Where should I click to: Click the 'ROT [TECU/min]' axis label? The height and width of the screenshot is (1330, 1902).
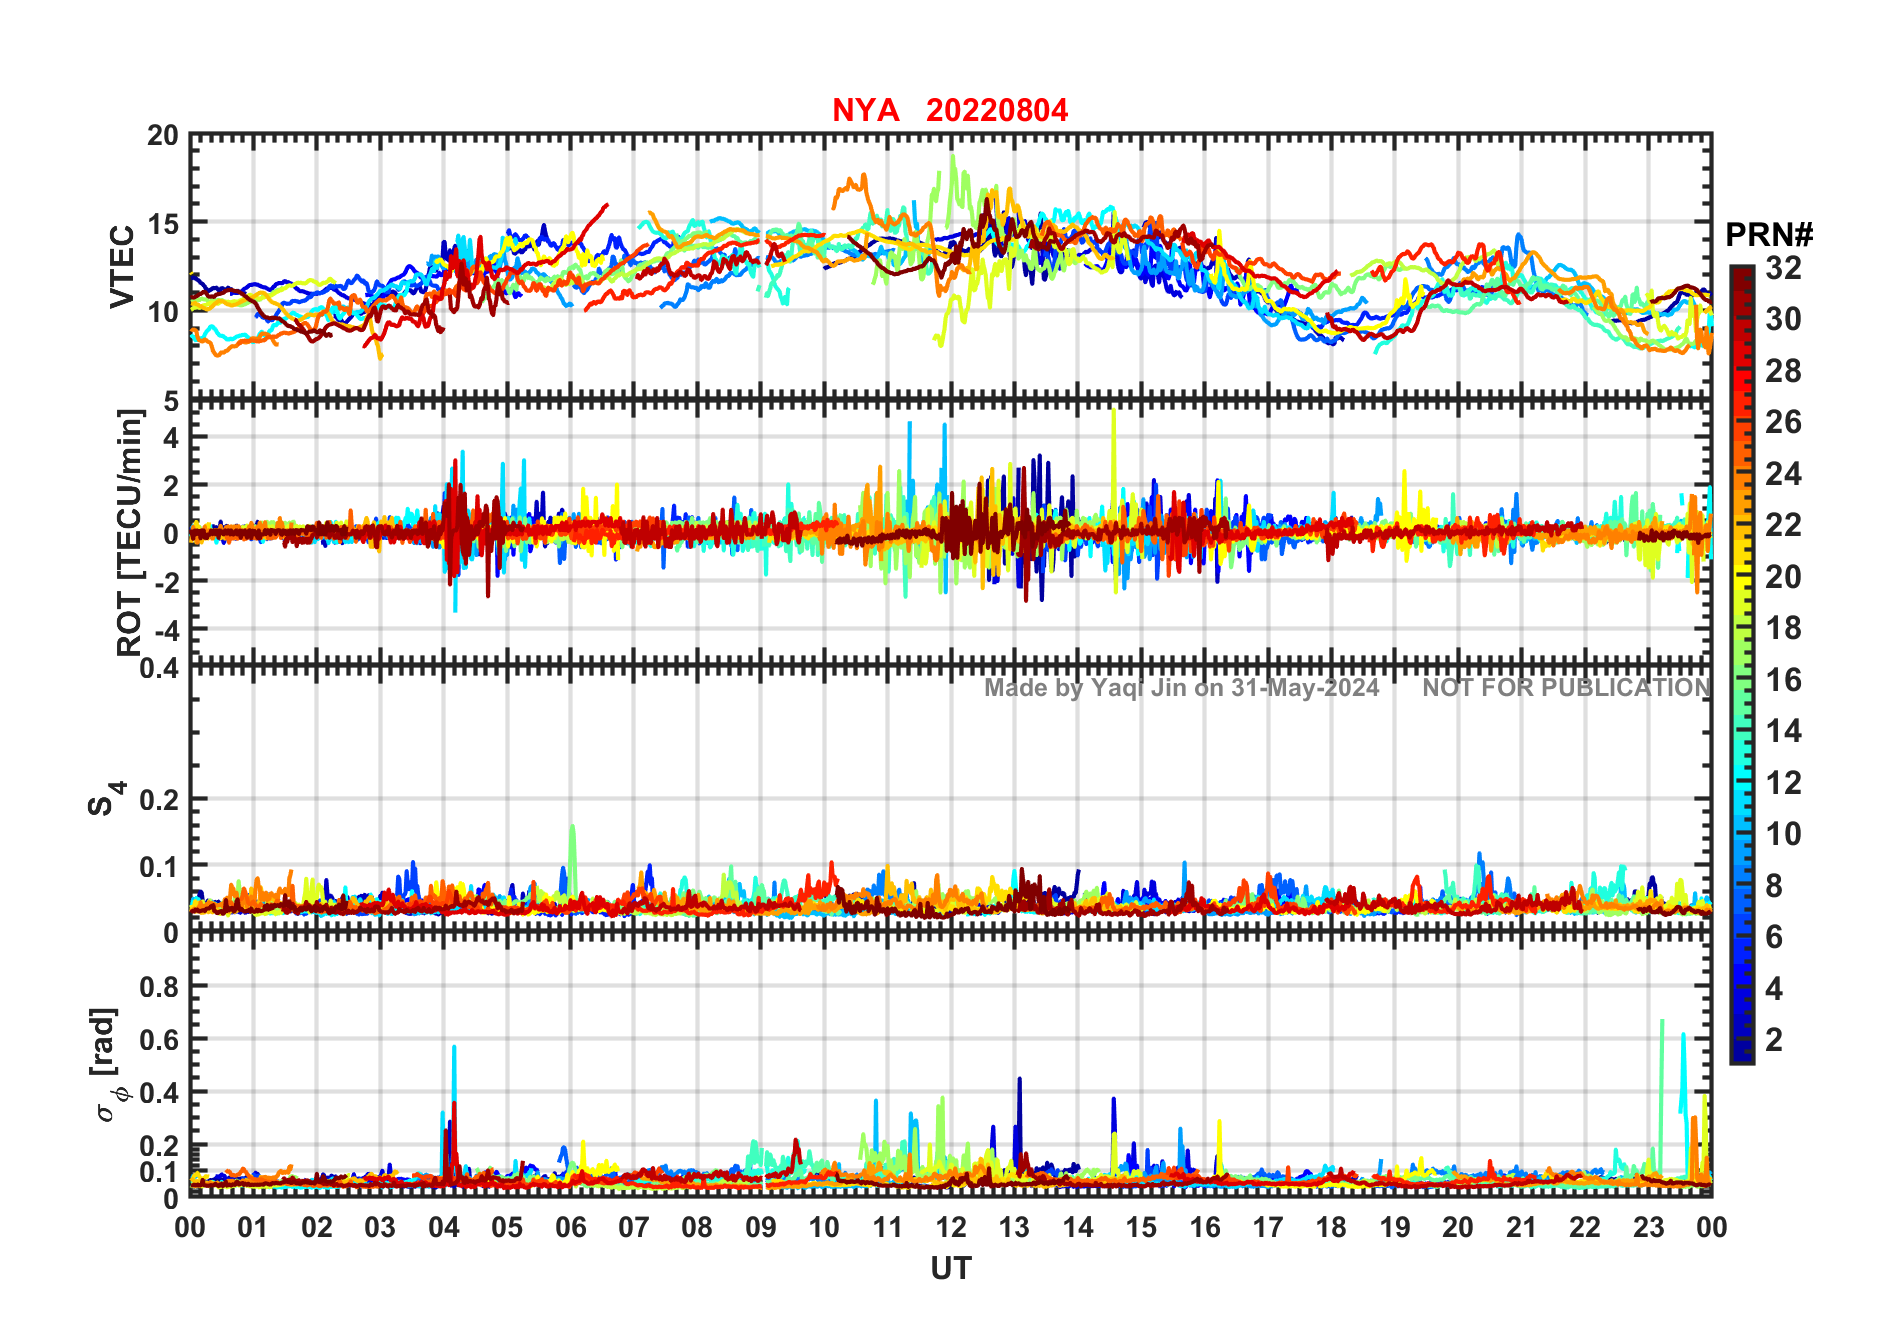click(x=130, y=533)
